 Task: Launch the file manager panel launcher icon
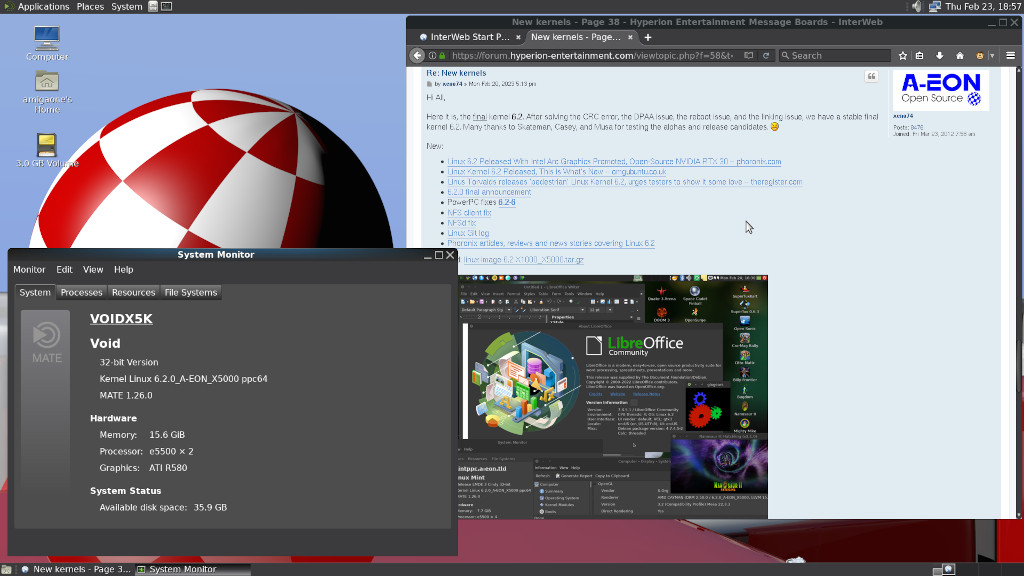tap(153, 7)
